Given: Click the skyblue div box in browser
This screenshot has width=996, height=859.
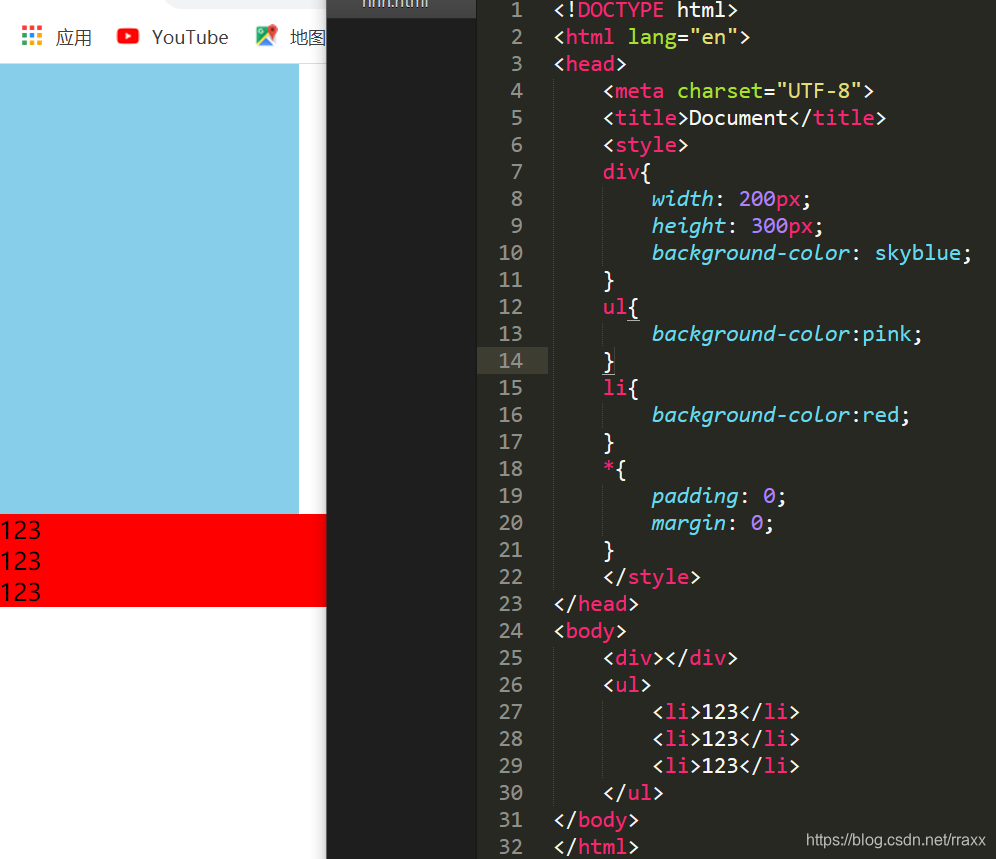Looking at the screenshot, I should tap(149, 288).
